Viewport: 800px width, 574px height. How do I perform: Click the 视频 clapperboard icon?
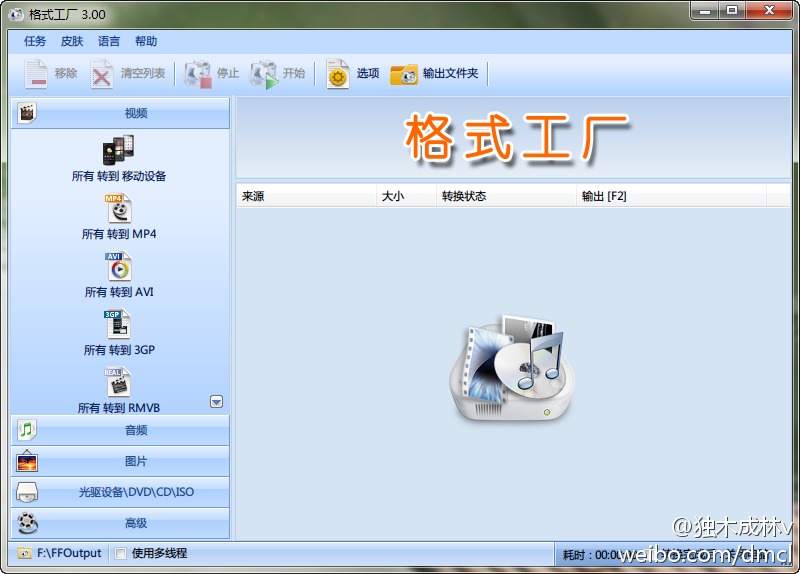[x=27, y=113]
